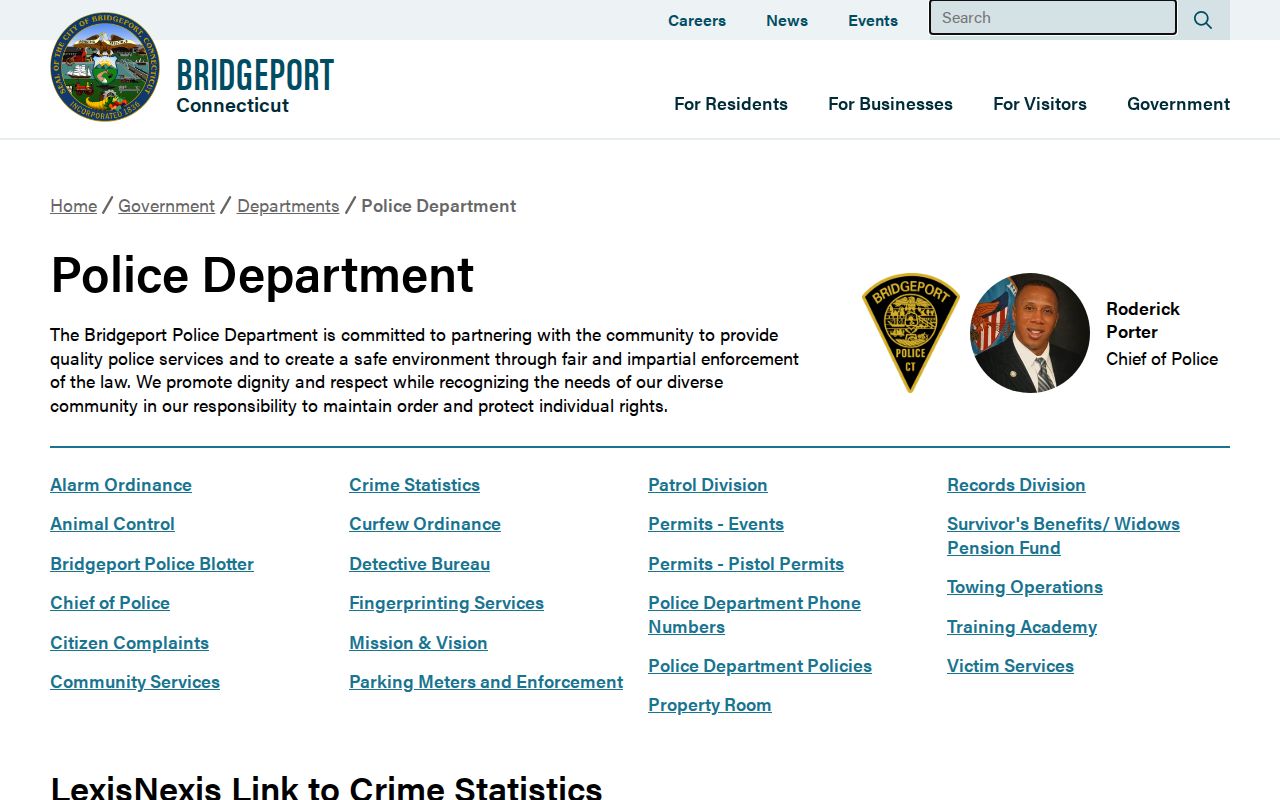The height and width of the screenshot is (800, 1280).
Task: Go to Departments breadcrumb link
Action: pyautogui.click(x=288, y=206)
